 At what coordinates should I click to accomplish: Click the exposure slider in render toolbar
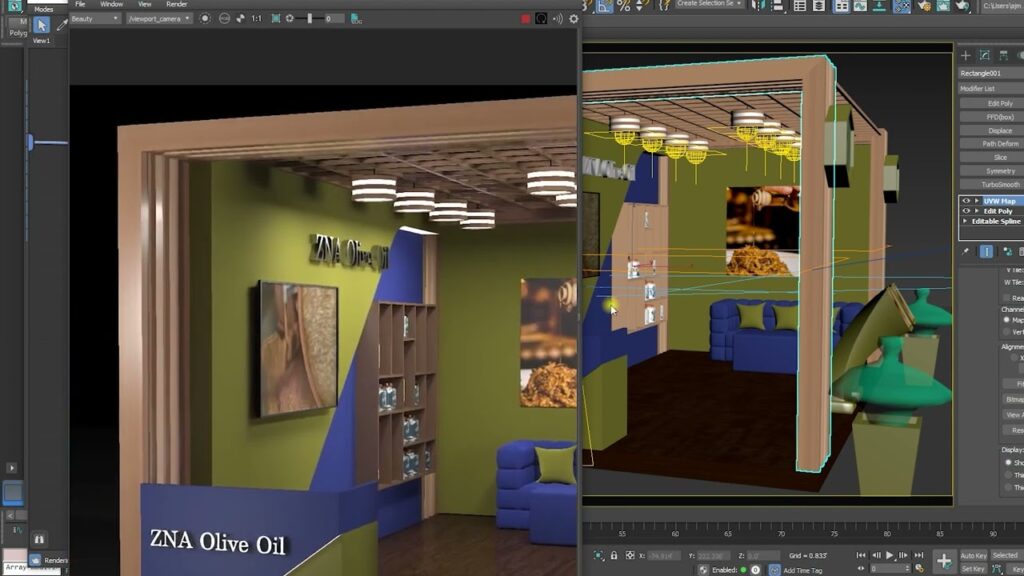click(x=309, y=18)
